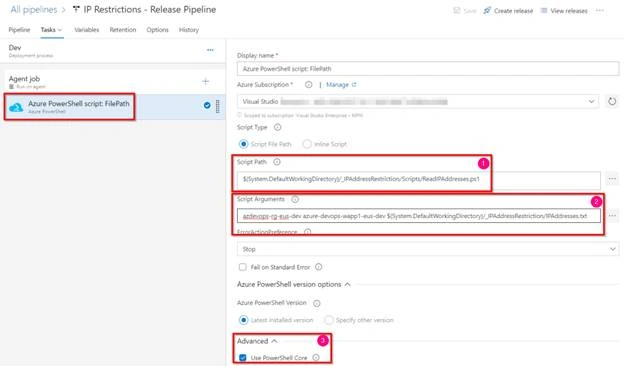Screen dimensions: 624x366
Task: Click the Save button
Action: tap(465, 11)
